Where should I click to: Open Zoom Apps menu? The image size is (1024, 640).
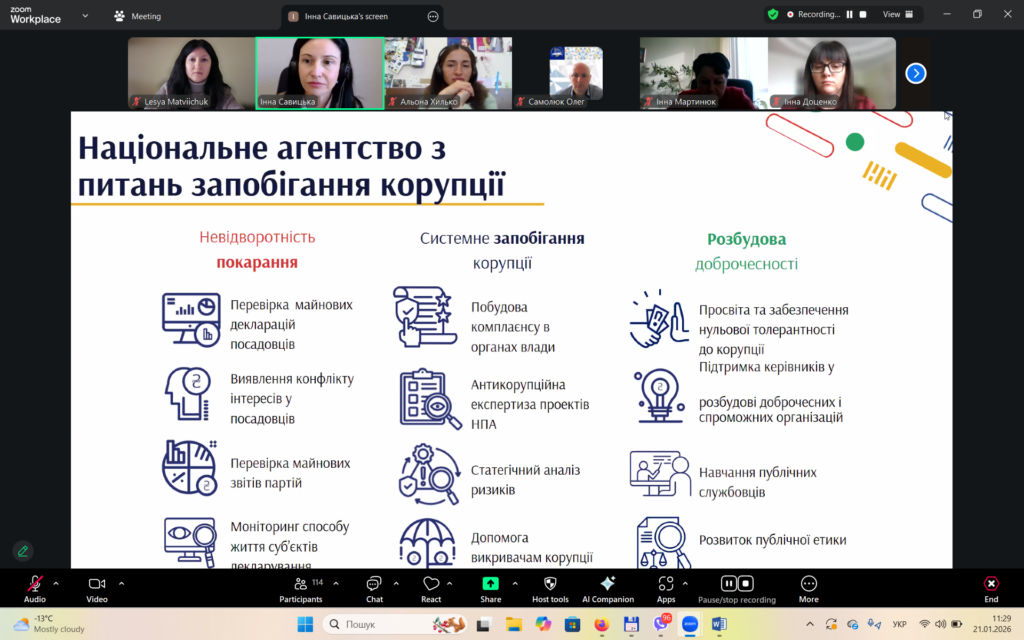tap(666, 584)
